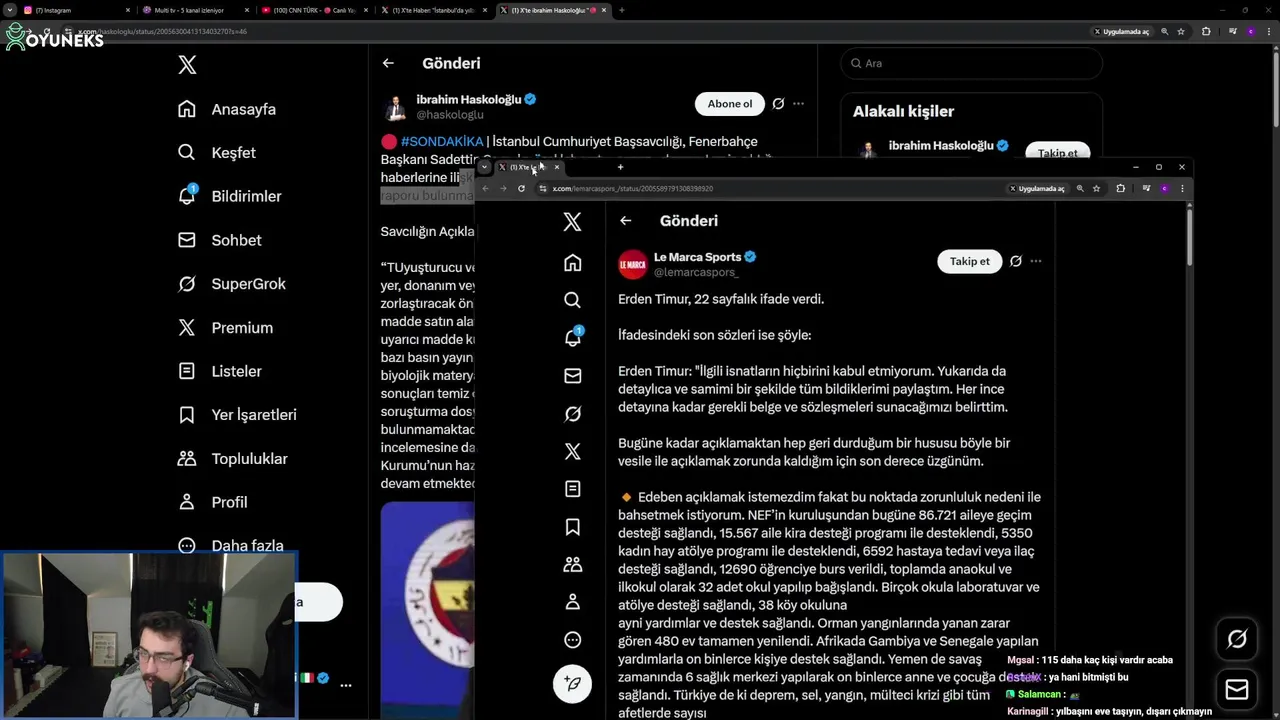Image resolution: width=1280 pixels, height=720 pixels.
Task: Open new tab in the back browser window
Action: click(x=621, y=10)
